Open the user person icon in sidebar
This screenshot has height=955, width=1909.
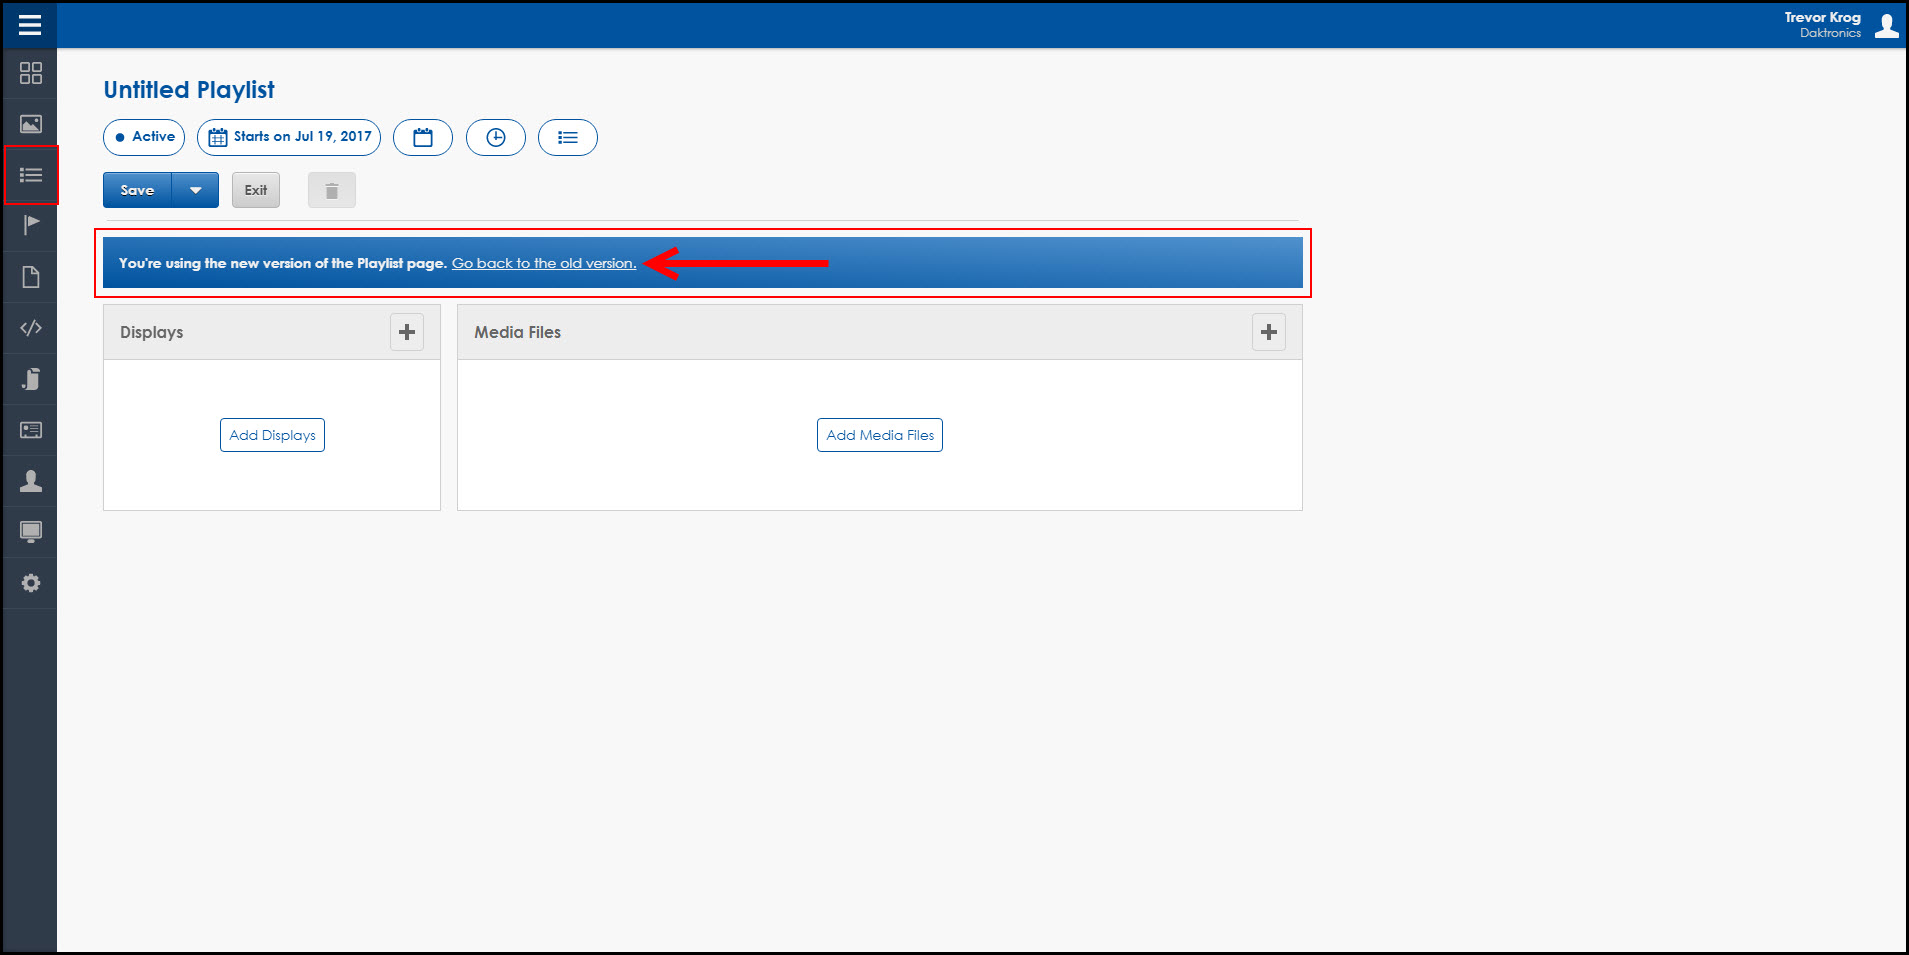(31, 481)
